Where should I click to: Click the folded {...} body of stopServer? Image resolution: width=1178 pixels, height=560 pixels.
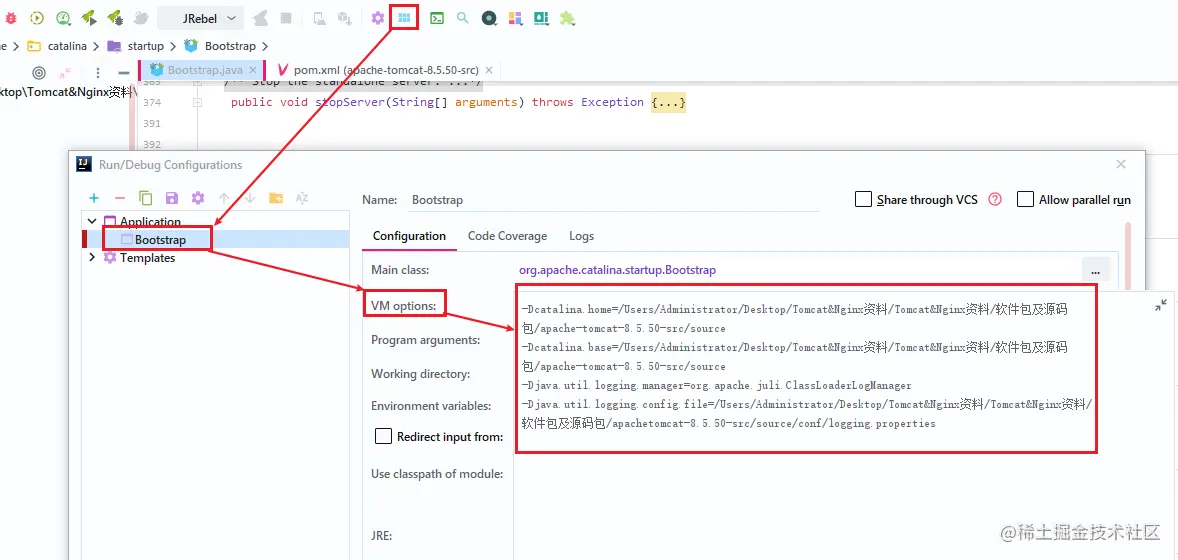(x=668, y=102)
